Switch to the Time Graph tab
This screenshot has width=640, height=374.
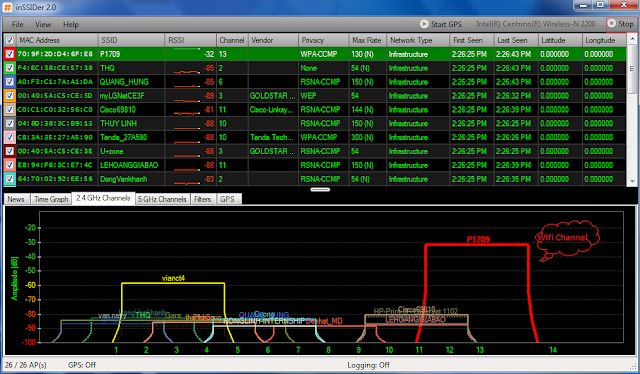point(51,199)
